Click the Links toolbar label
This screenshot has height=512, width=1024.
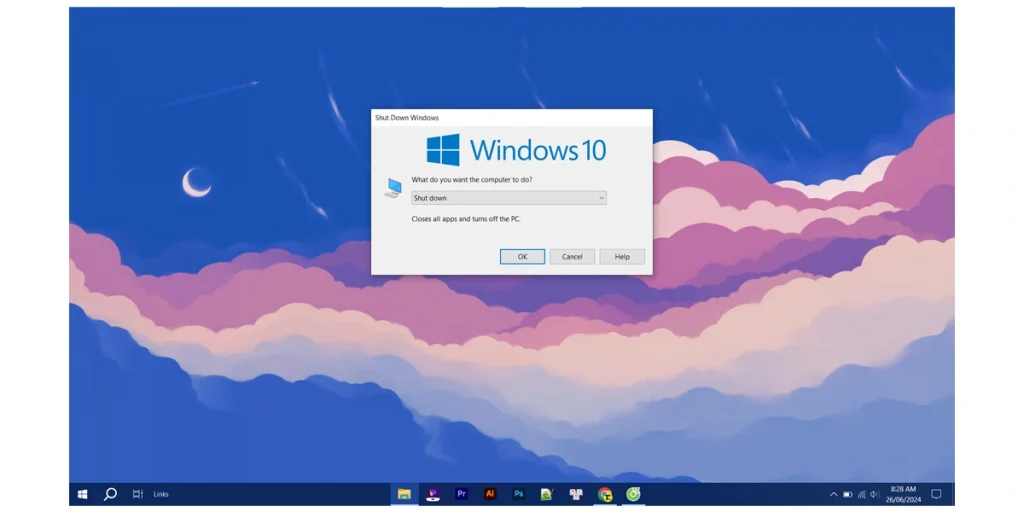pyautogui.click(x=161, y=494)
